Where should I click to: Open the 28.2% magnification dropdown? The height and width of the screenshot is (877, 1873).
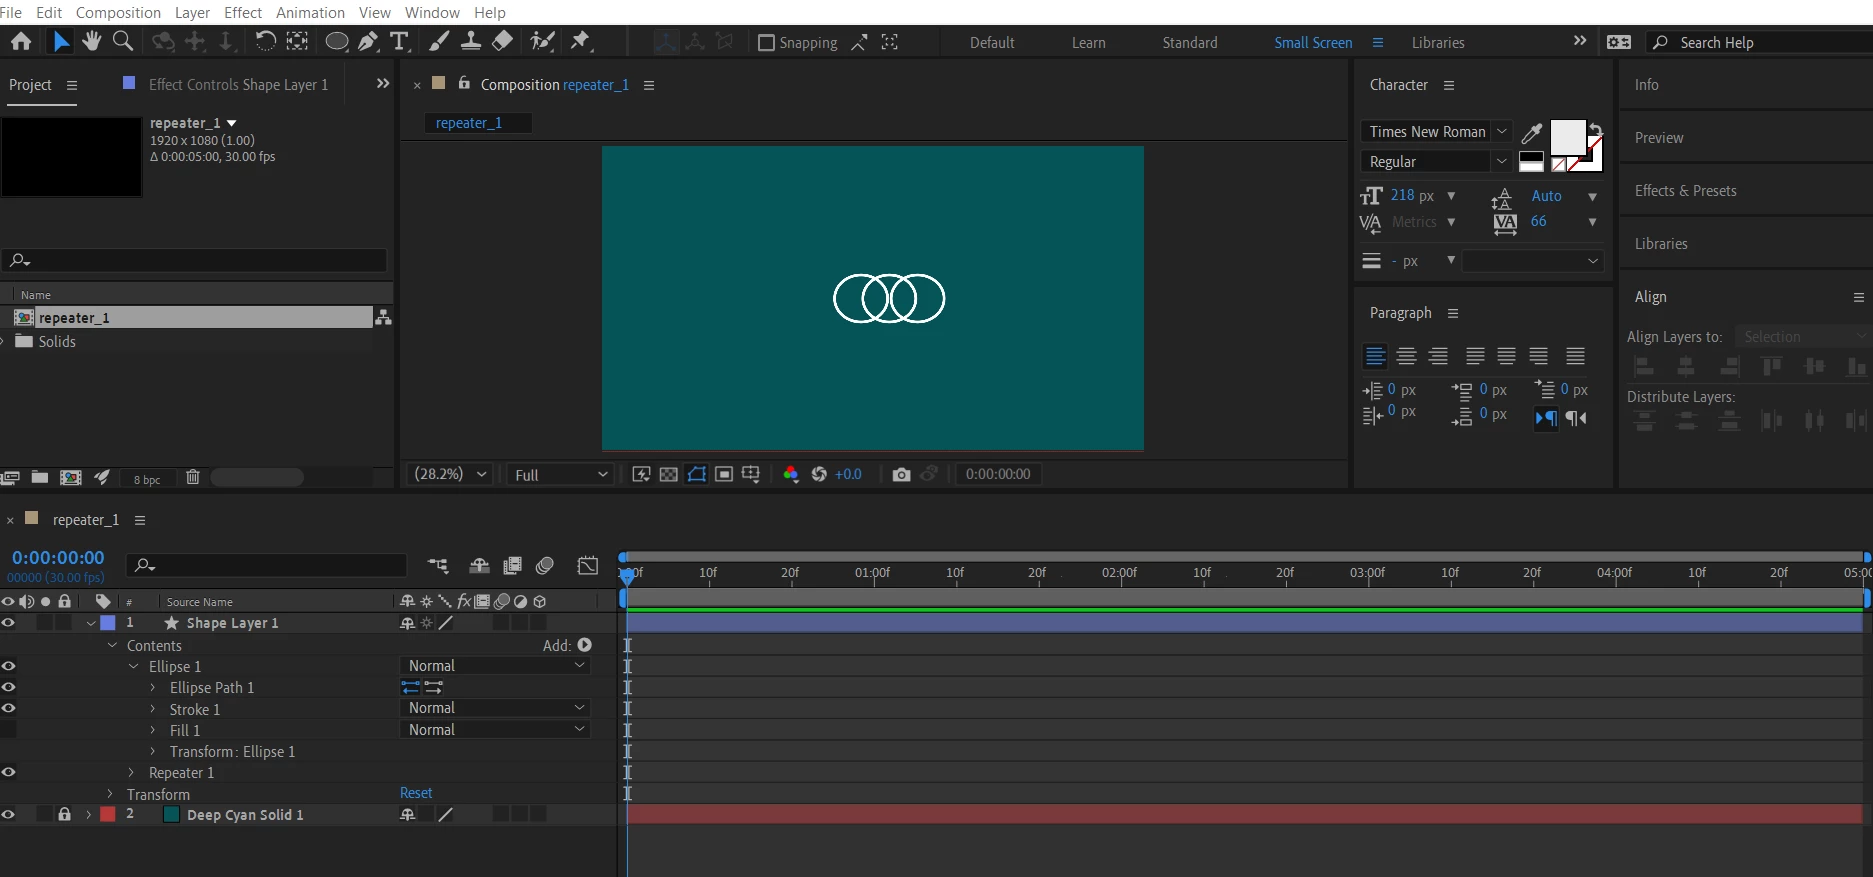[450, 474]
